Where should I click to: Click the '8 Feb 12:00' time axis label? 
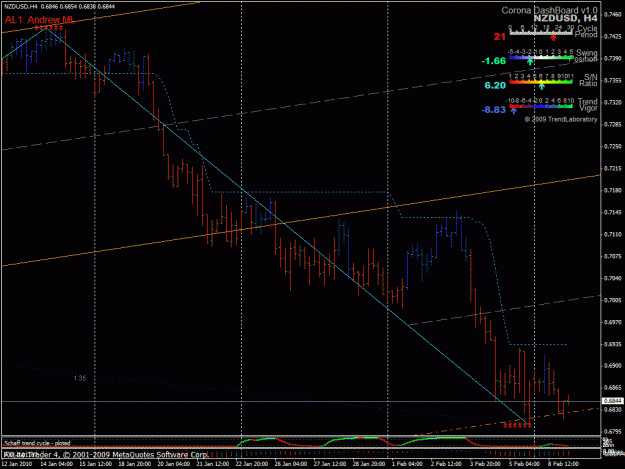pos(563,464)
